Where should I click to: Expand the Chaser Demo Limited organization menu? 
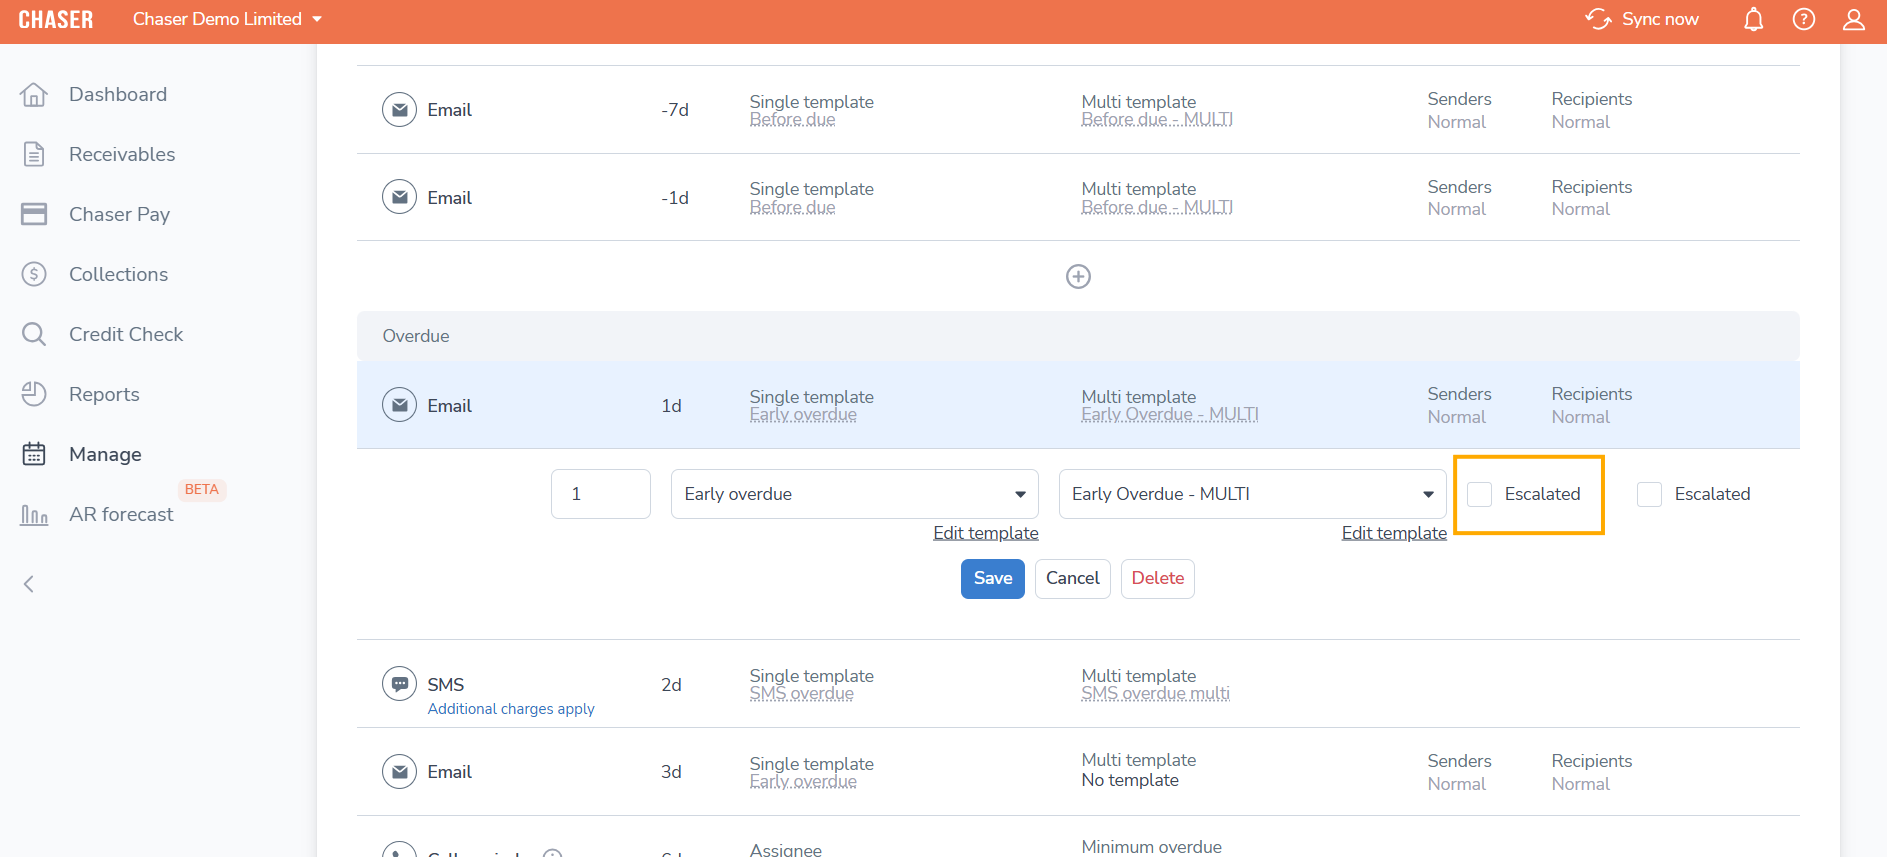[227, 20]
